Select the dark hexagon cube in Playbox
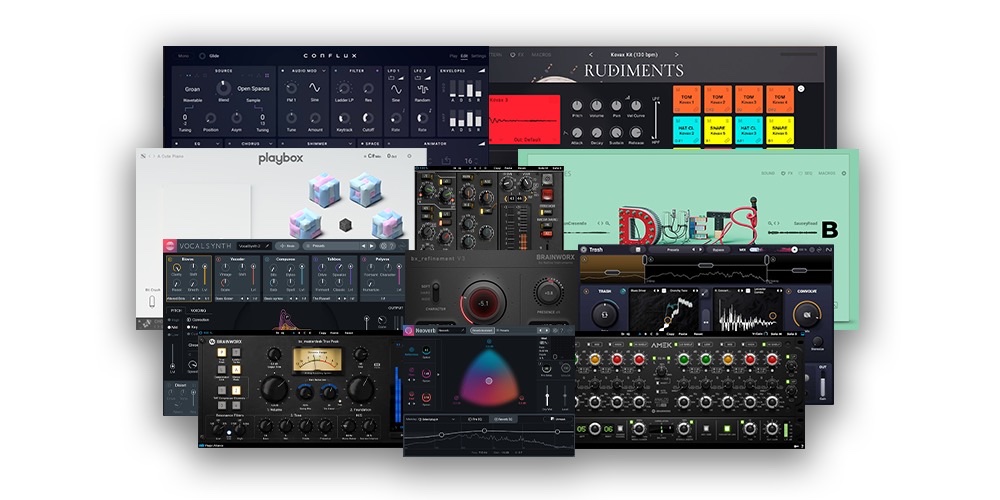The height and width of the screenshot is (500, 1000). point(345,223)
